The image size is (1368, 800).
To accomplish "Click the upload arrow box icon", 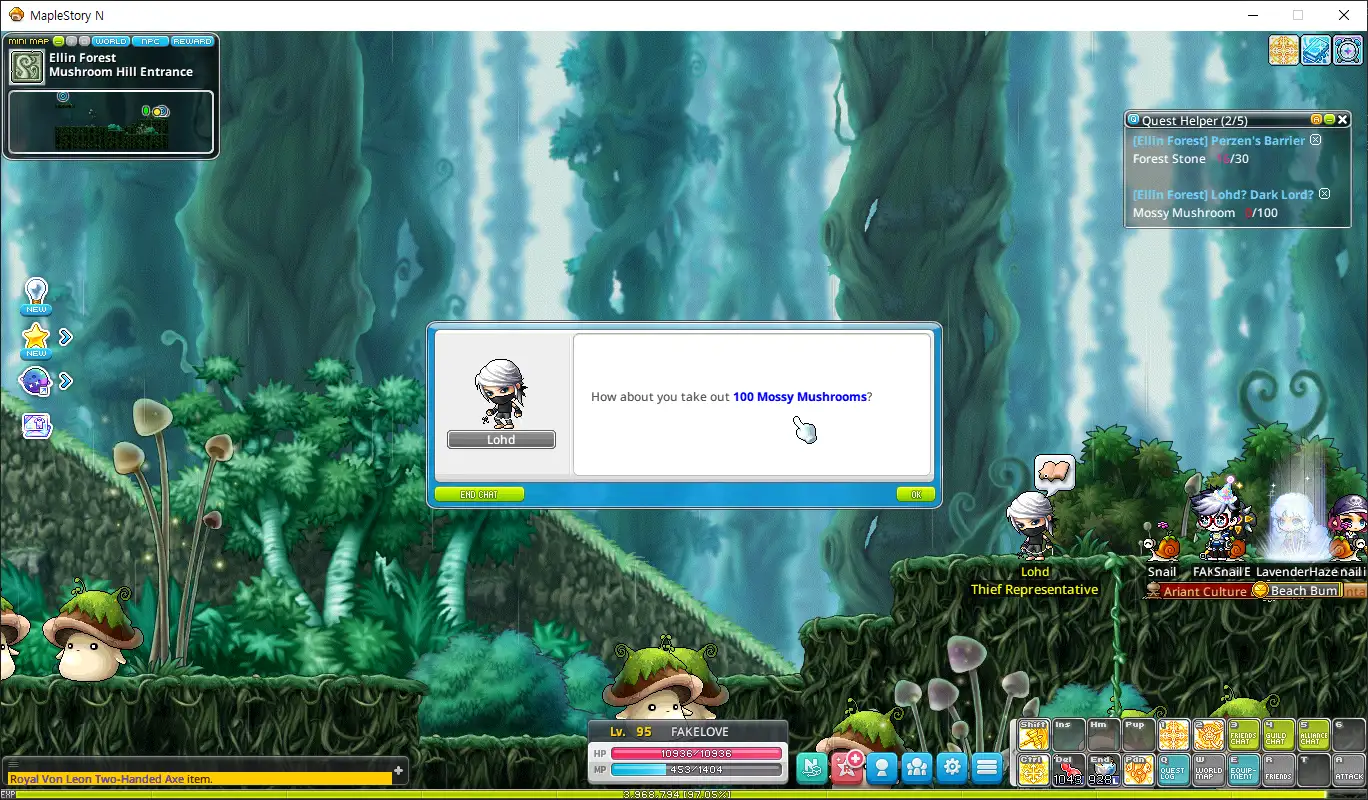I will [36, 425].
